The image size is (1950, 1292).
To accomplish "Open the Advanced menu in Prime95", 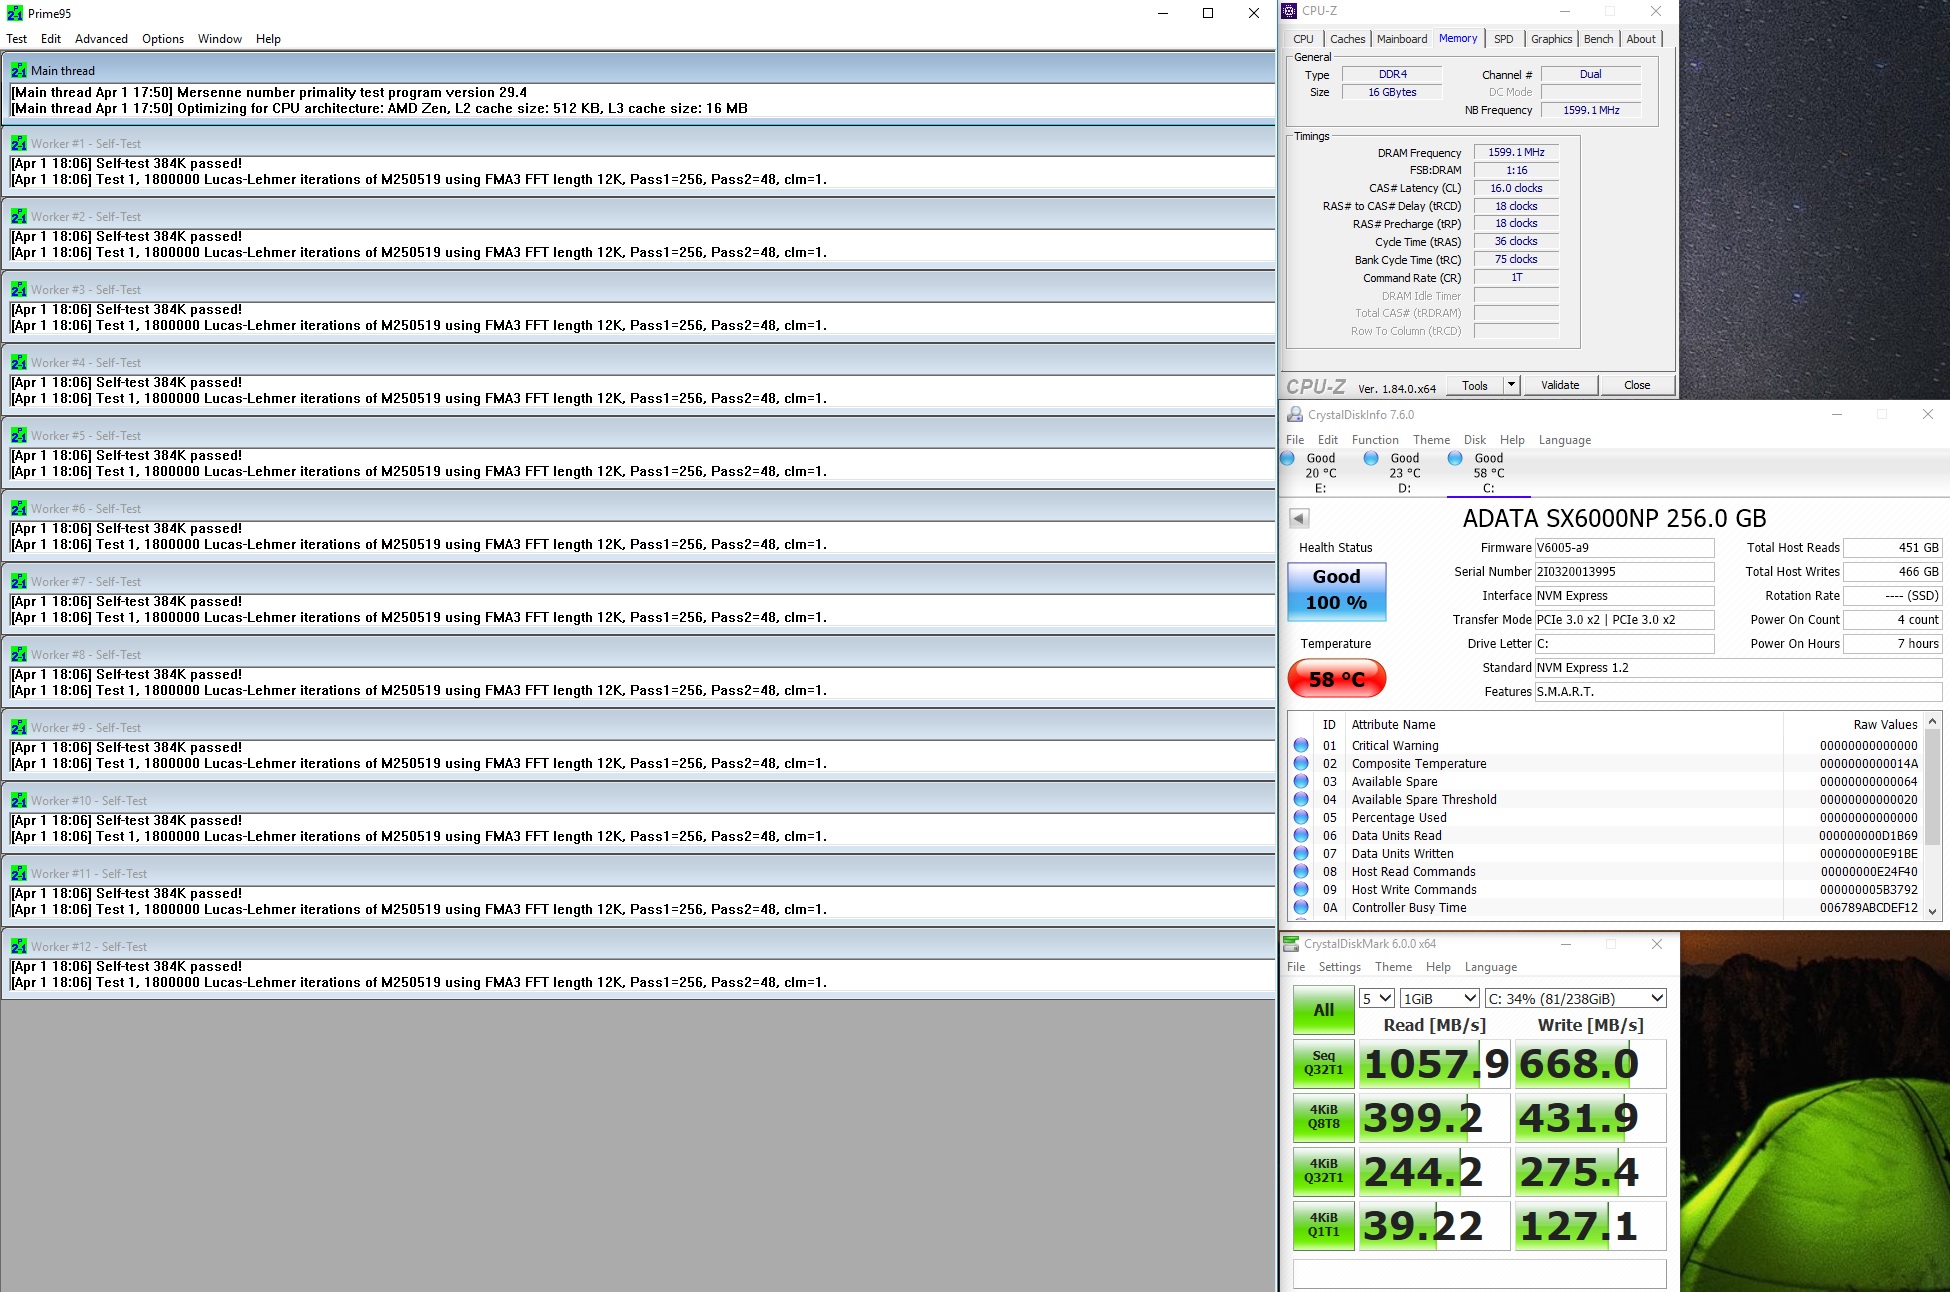I will [101, 39].
